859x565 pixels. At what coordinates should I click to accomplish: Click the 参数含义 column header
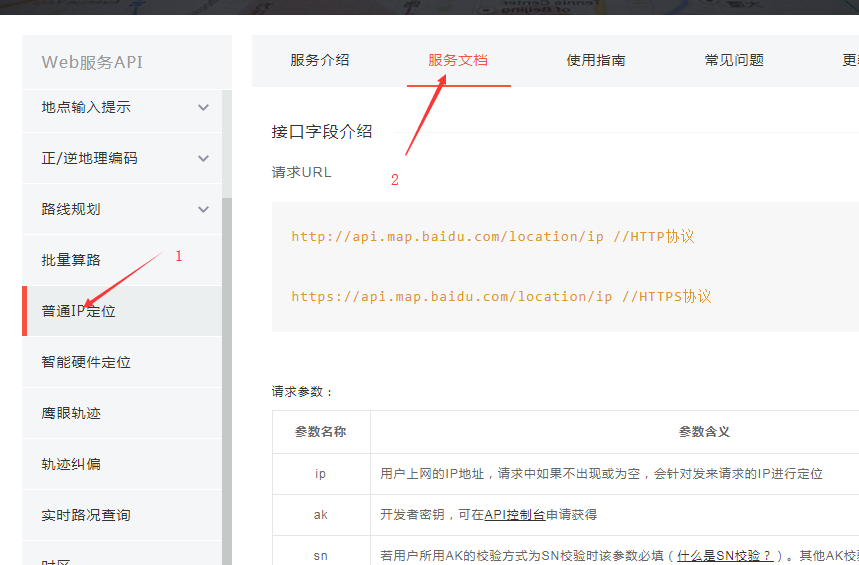704,432
